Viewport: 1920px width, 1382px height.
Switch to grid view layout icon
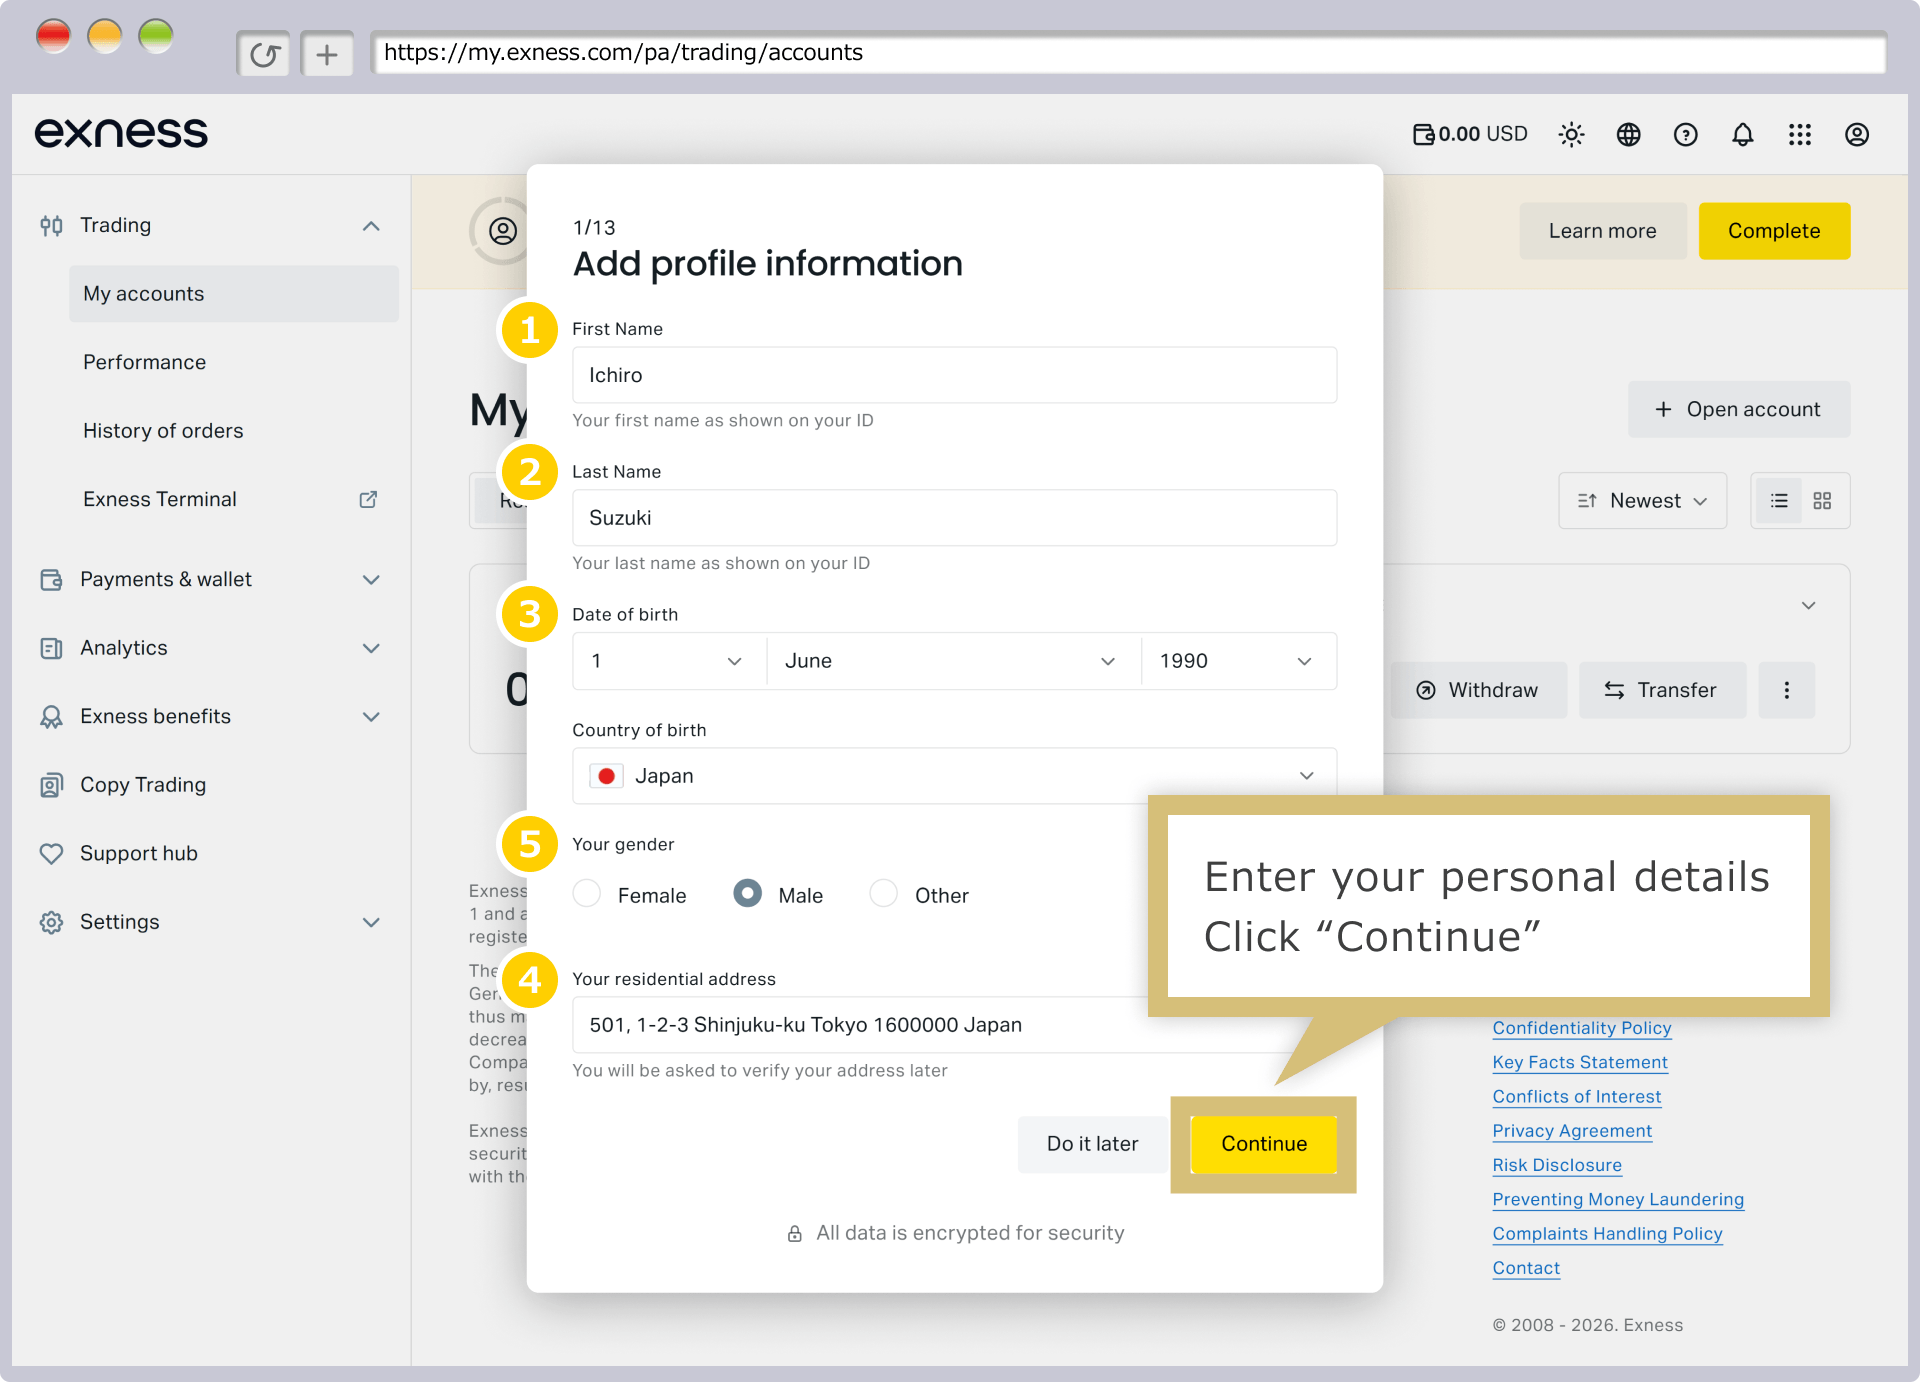click(x=1822, y=501)
